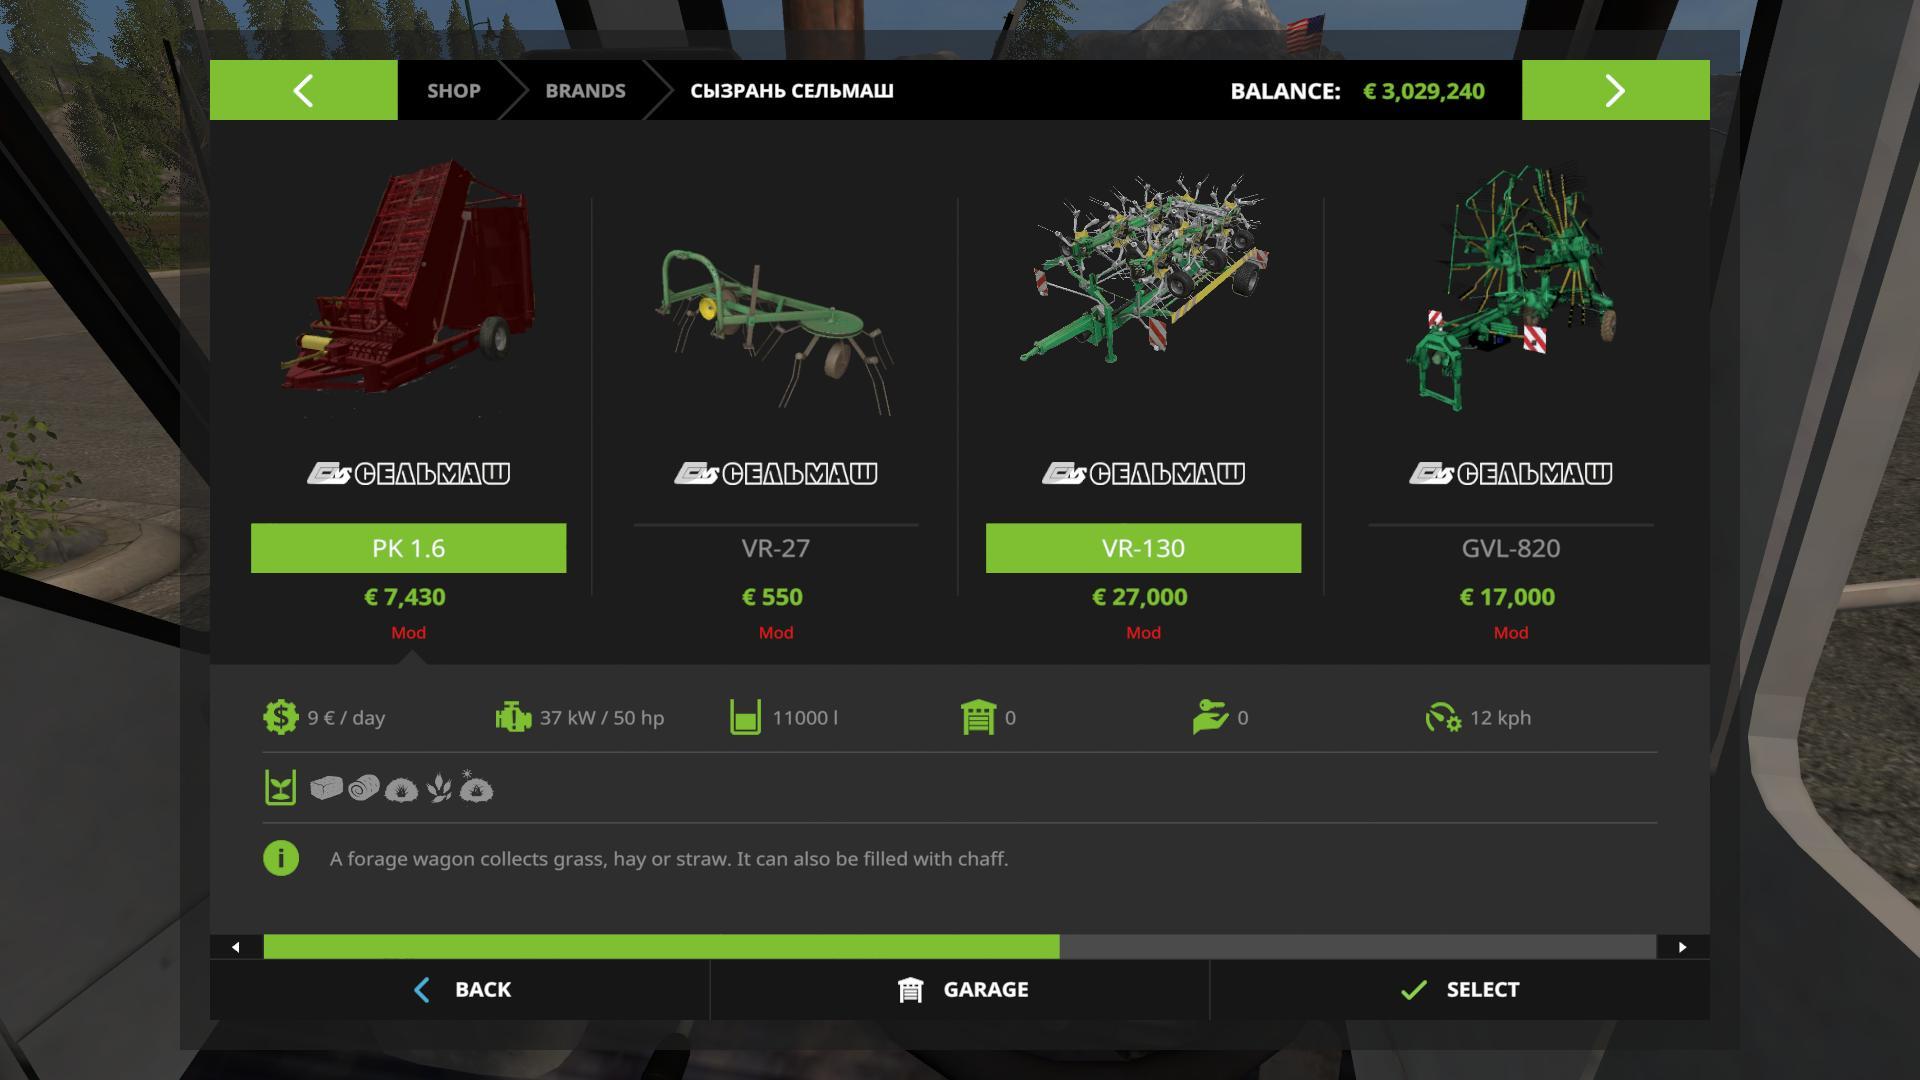The width and height of the screenshot is (1920, 1080).
Task: Select the PK 1.6 forage wagon
Action: [408, 548]
